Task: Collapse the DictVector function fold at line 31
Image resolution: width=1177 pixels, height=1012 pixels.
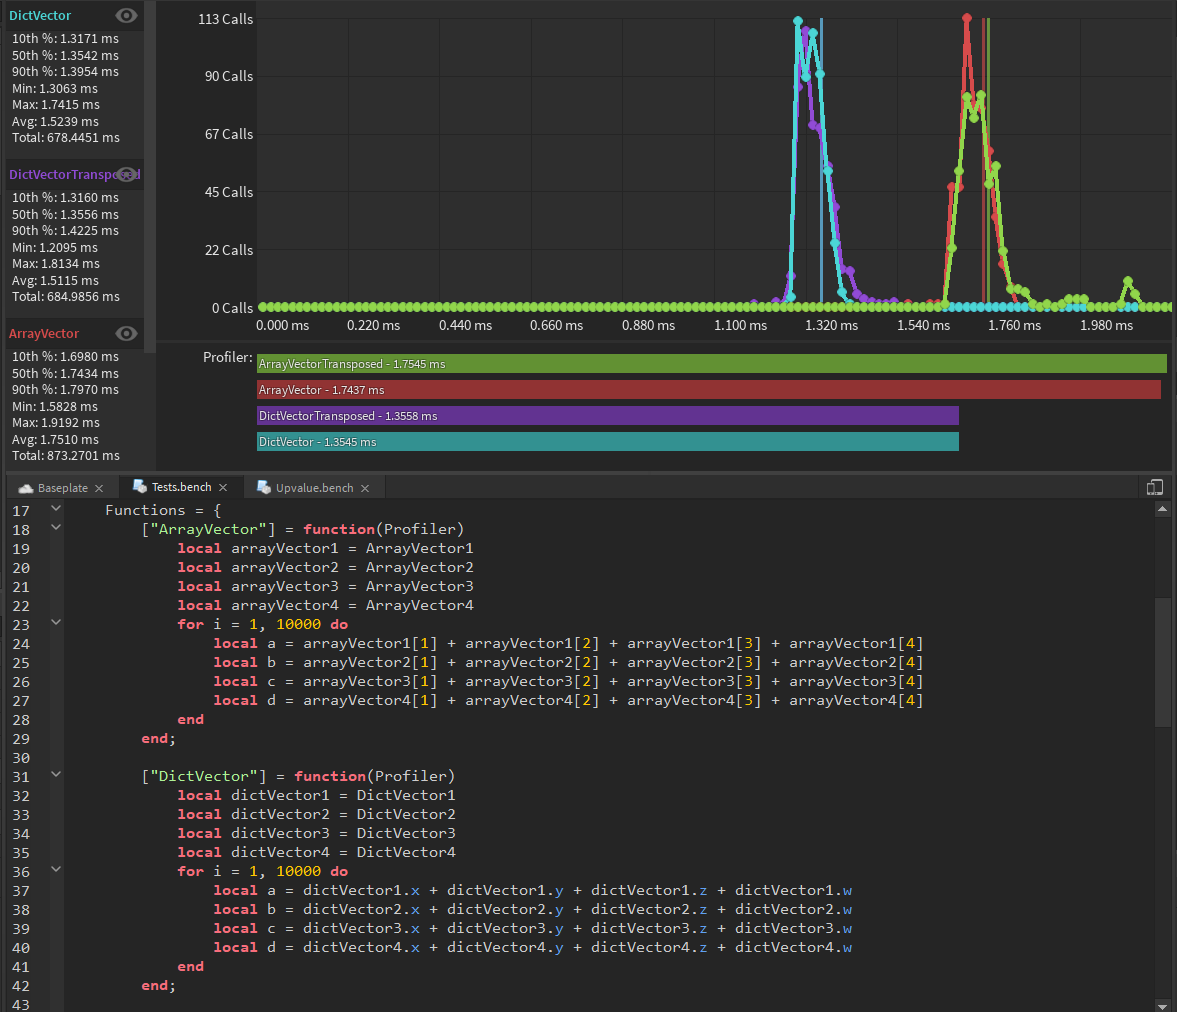Action: (x=56, y=775)
